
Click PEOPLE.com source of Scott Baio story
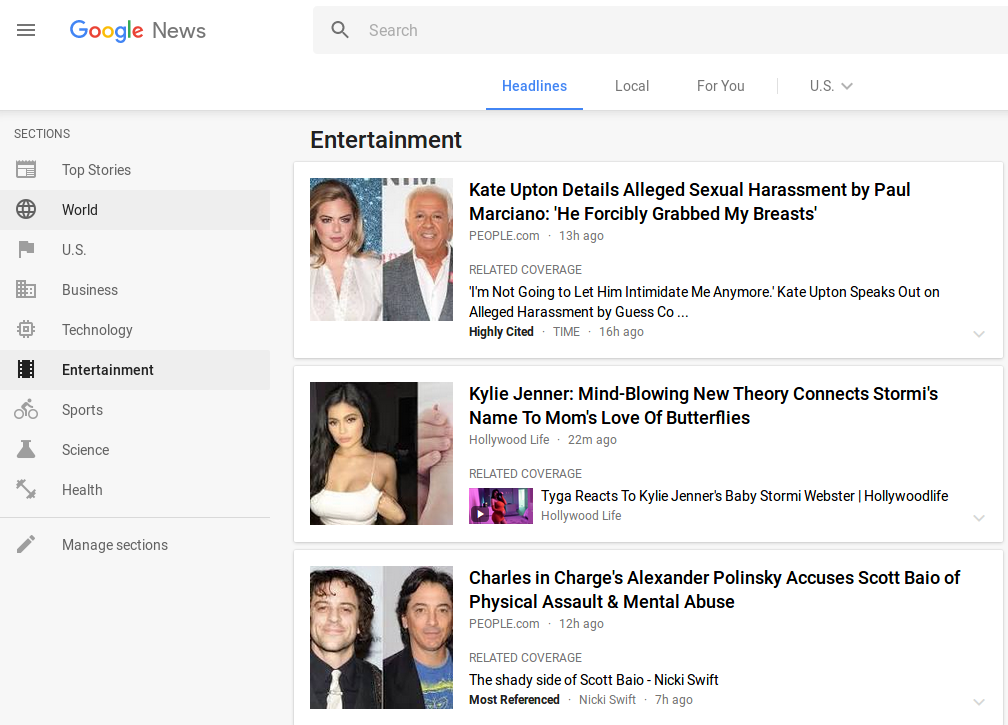504,623
